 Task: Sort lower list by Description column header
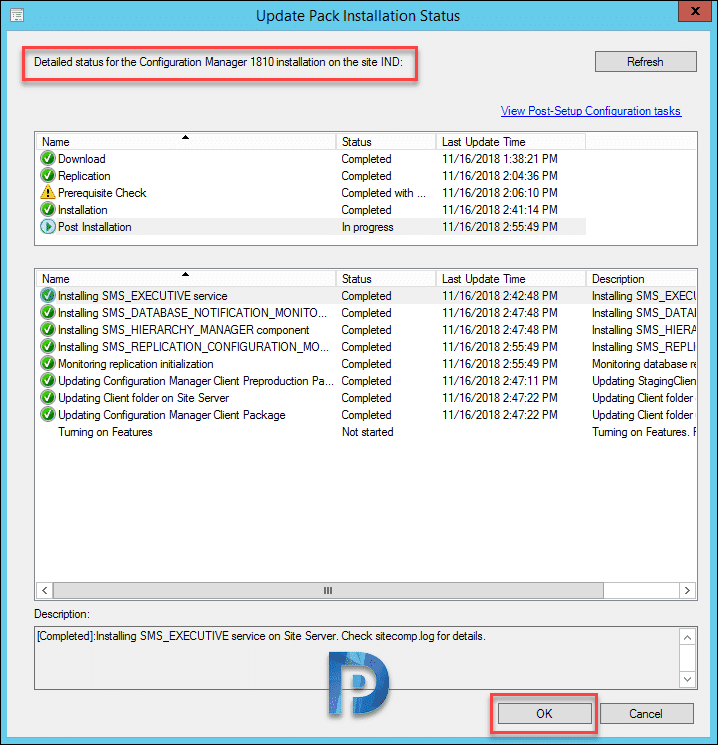pos(641,278)
